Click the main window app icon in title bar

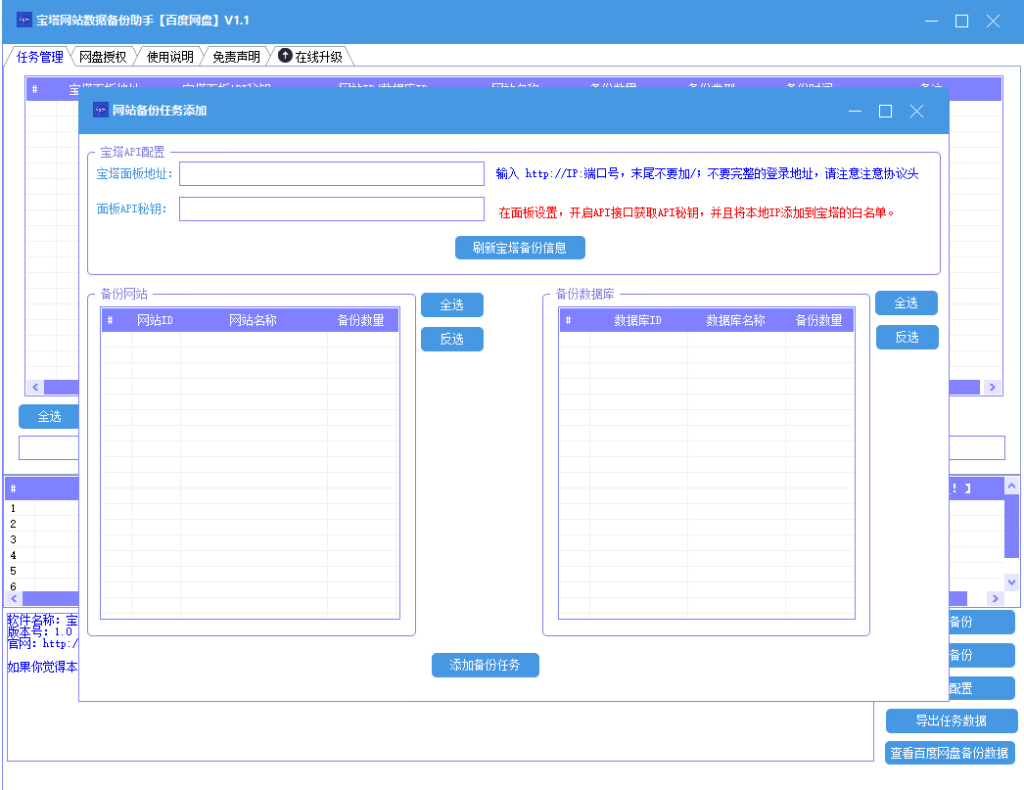click(x=24, y=20)
